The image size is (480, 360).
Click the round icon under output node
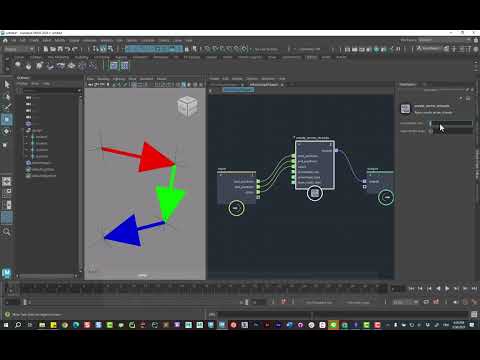coord(386,197)
